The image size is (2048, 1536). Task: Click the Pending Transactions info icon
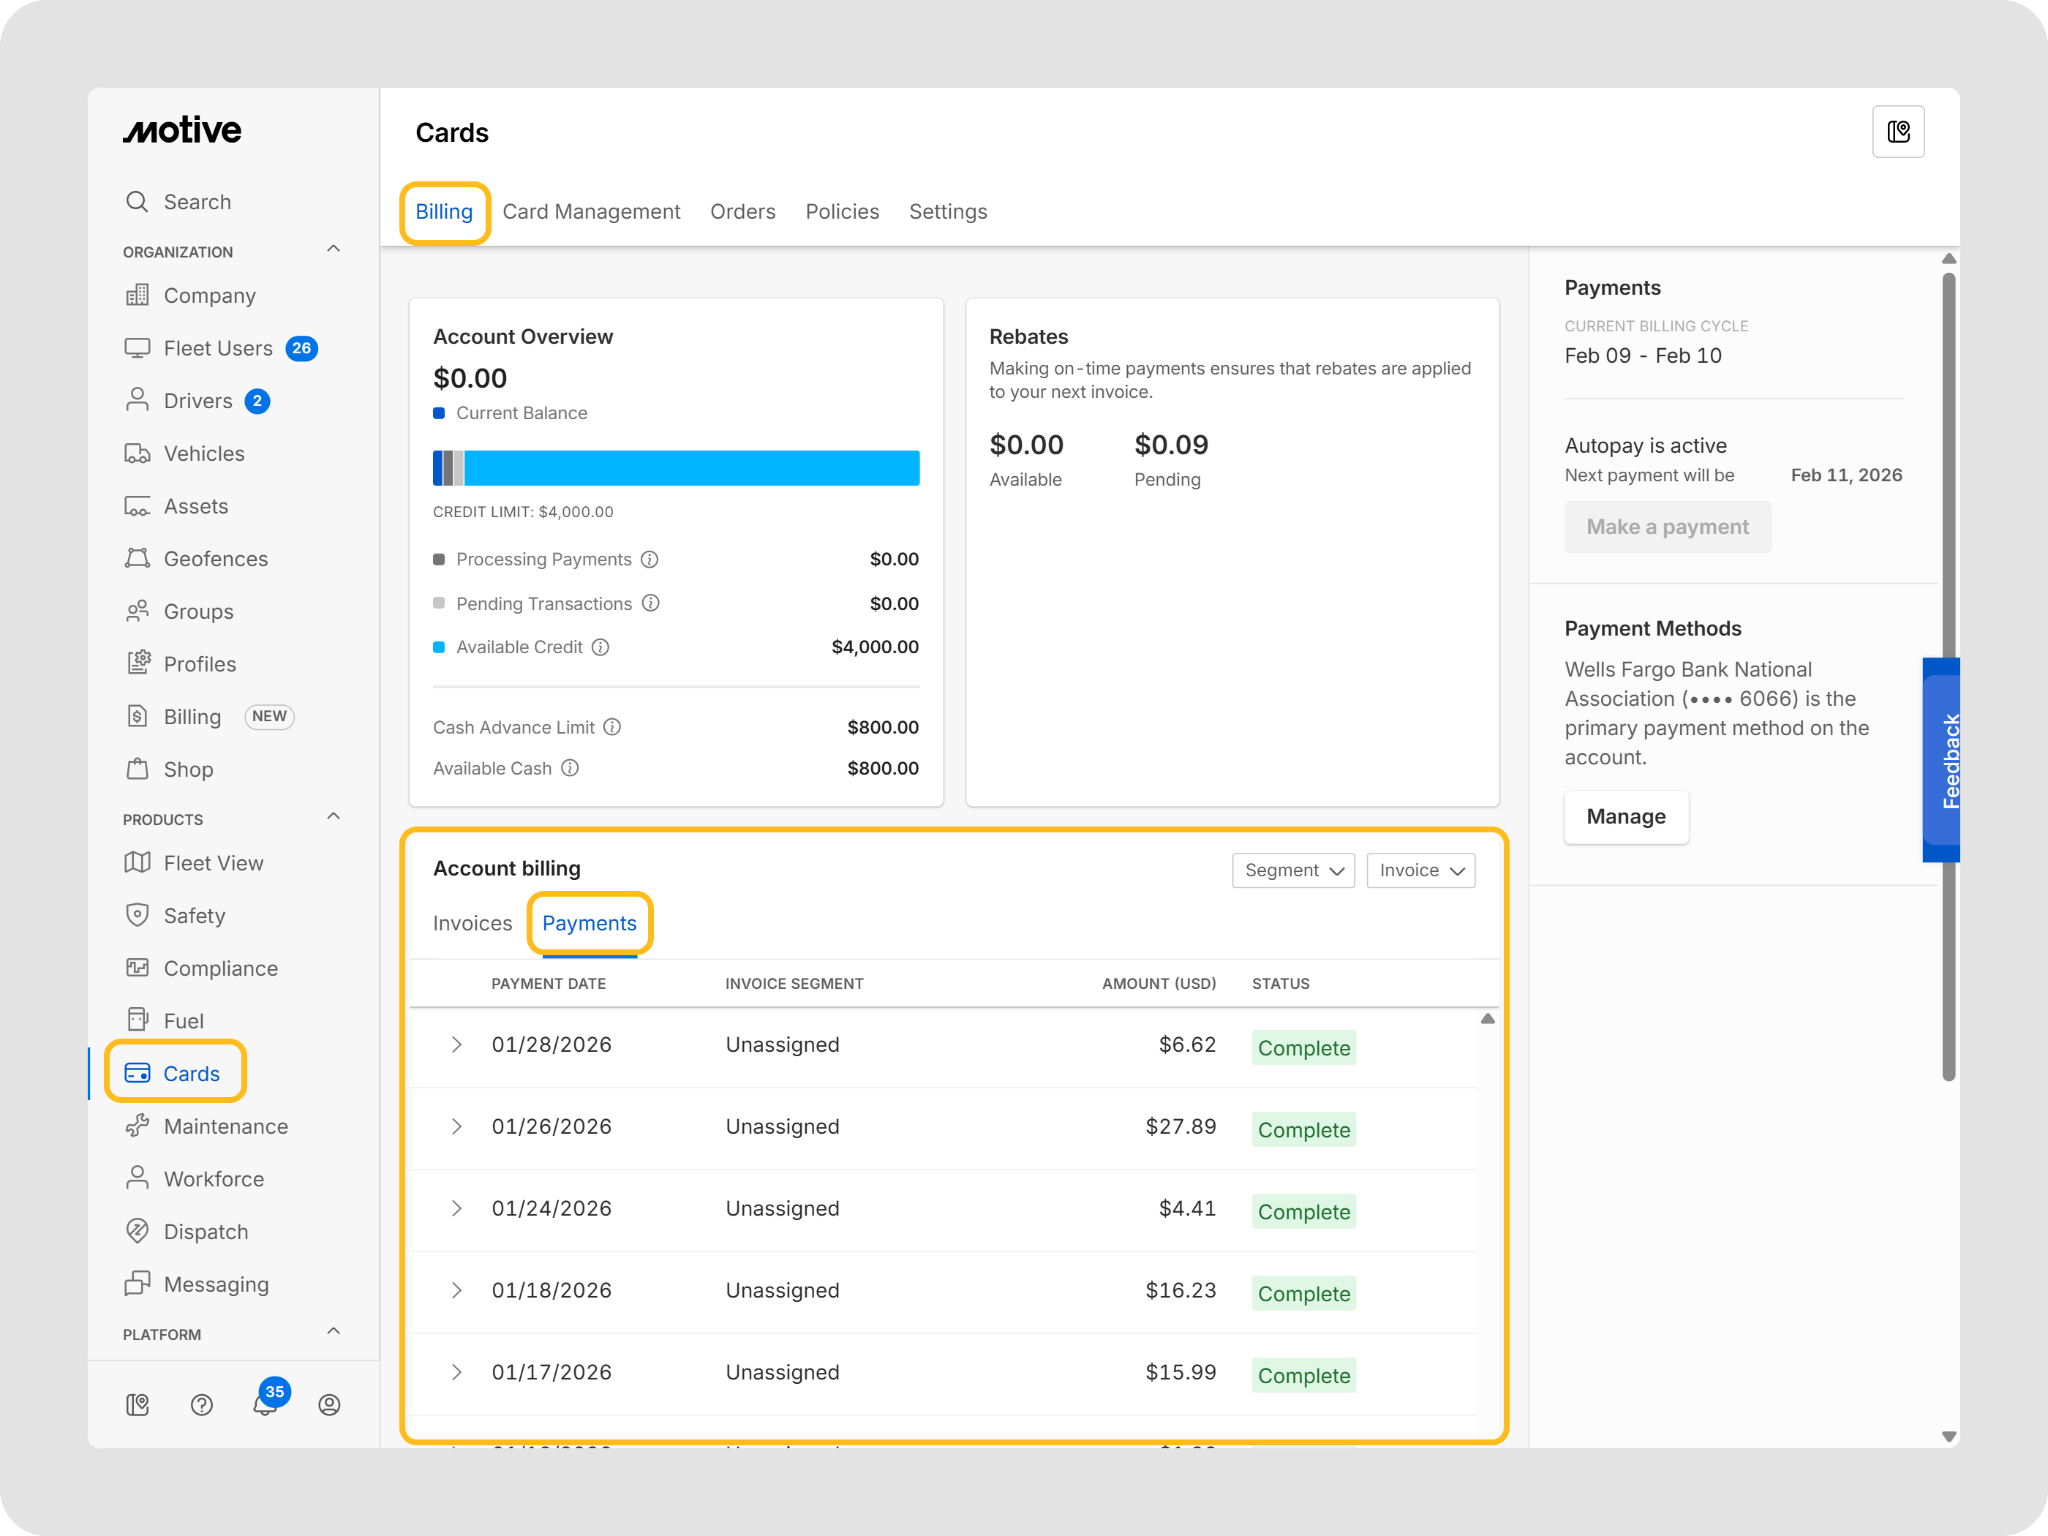coord(651,603)
